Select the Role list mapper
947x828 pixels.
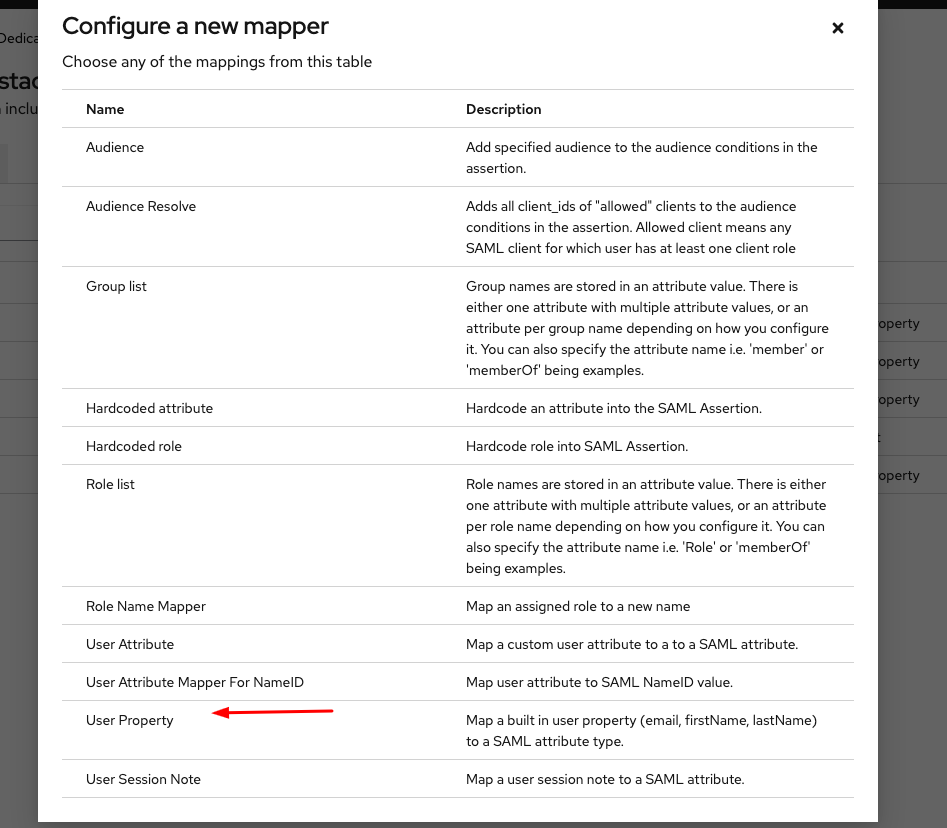110,485
